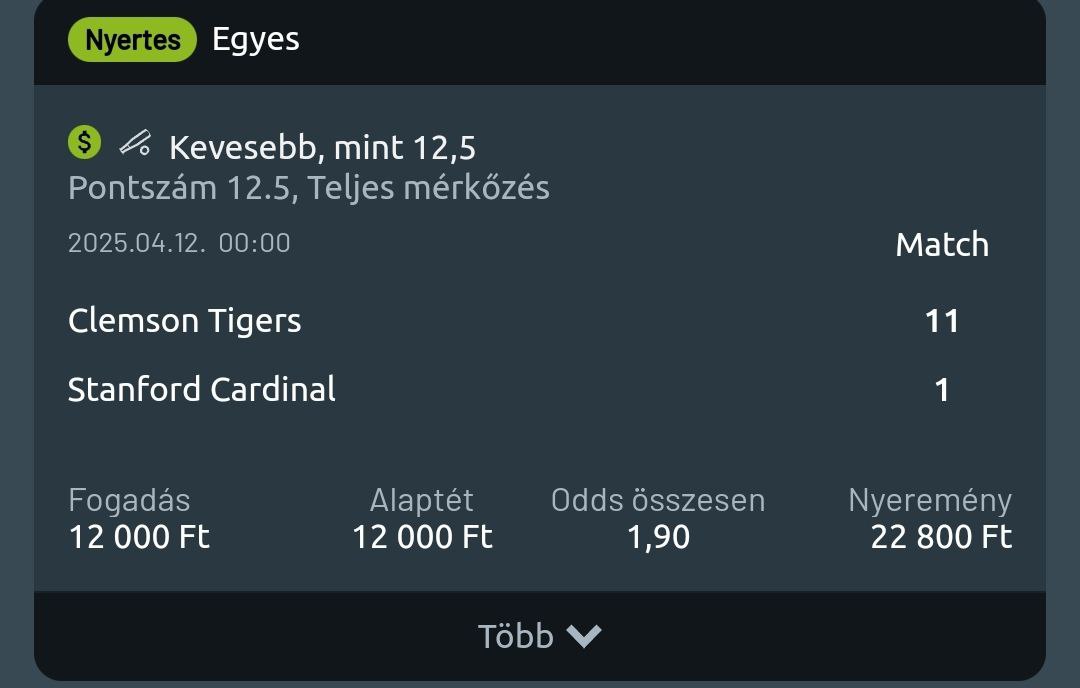Screen dimensions: 1080x688
Task: Expand details with the Több chevron arrow
Action: [x=584, y=636]
